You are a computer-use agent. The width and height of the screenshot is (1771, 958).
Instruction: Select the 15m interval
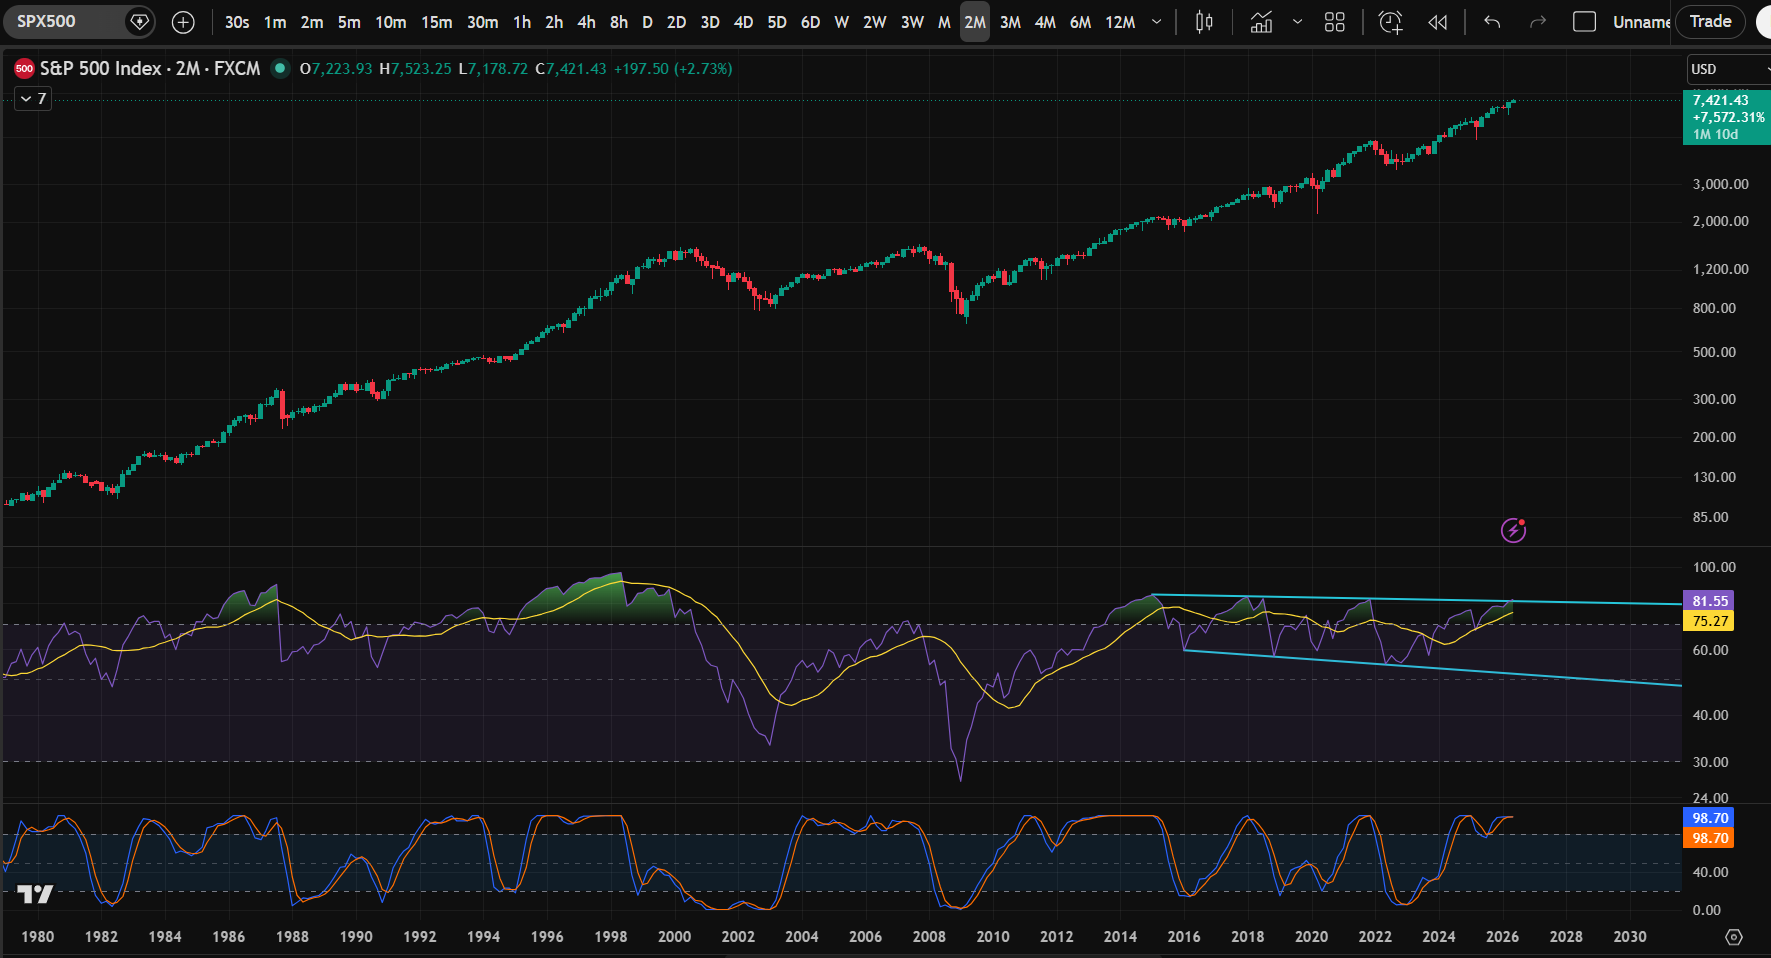pyautogui.click(x=436, y=22)
